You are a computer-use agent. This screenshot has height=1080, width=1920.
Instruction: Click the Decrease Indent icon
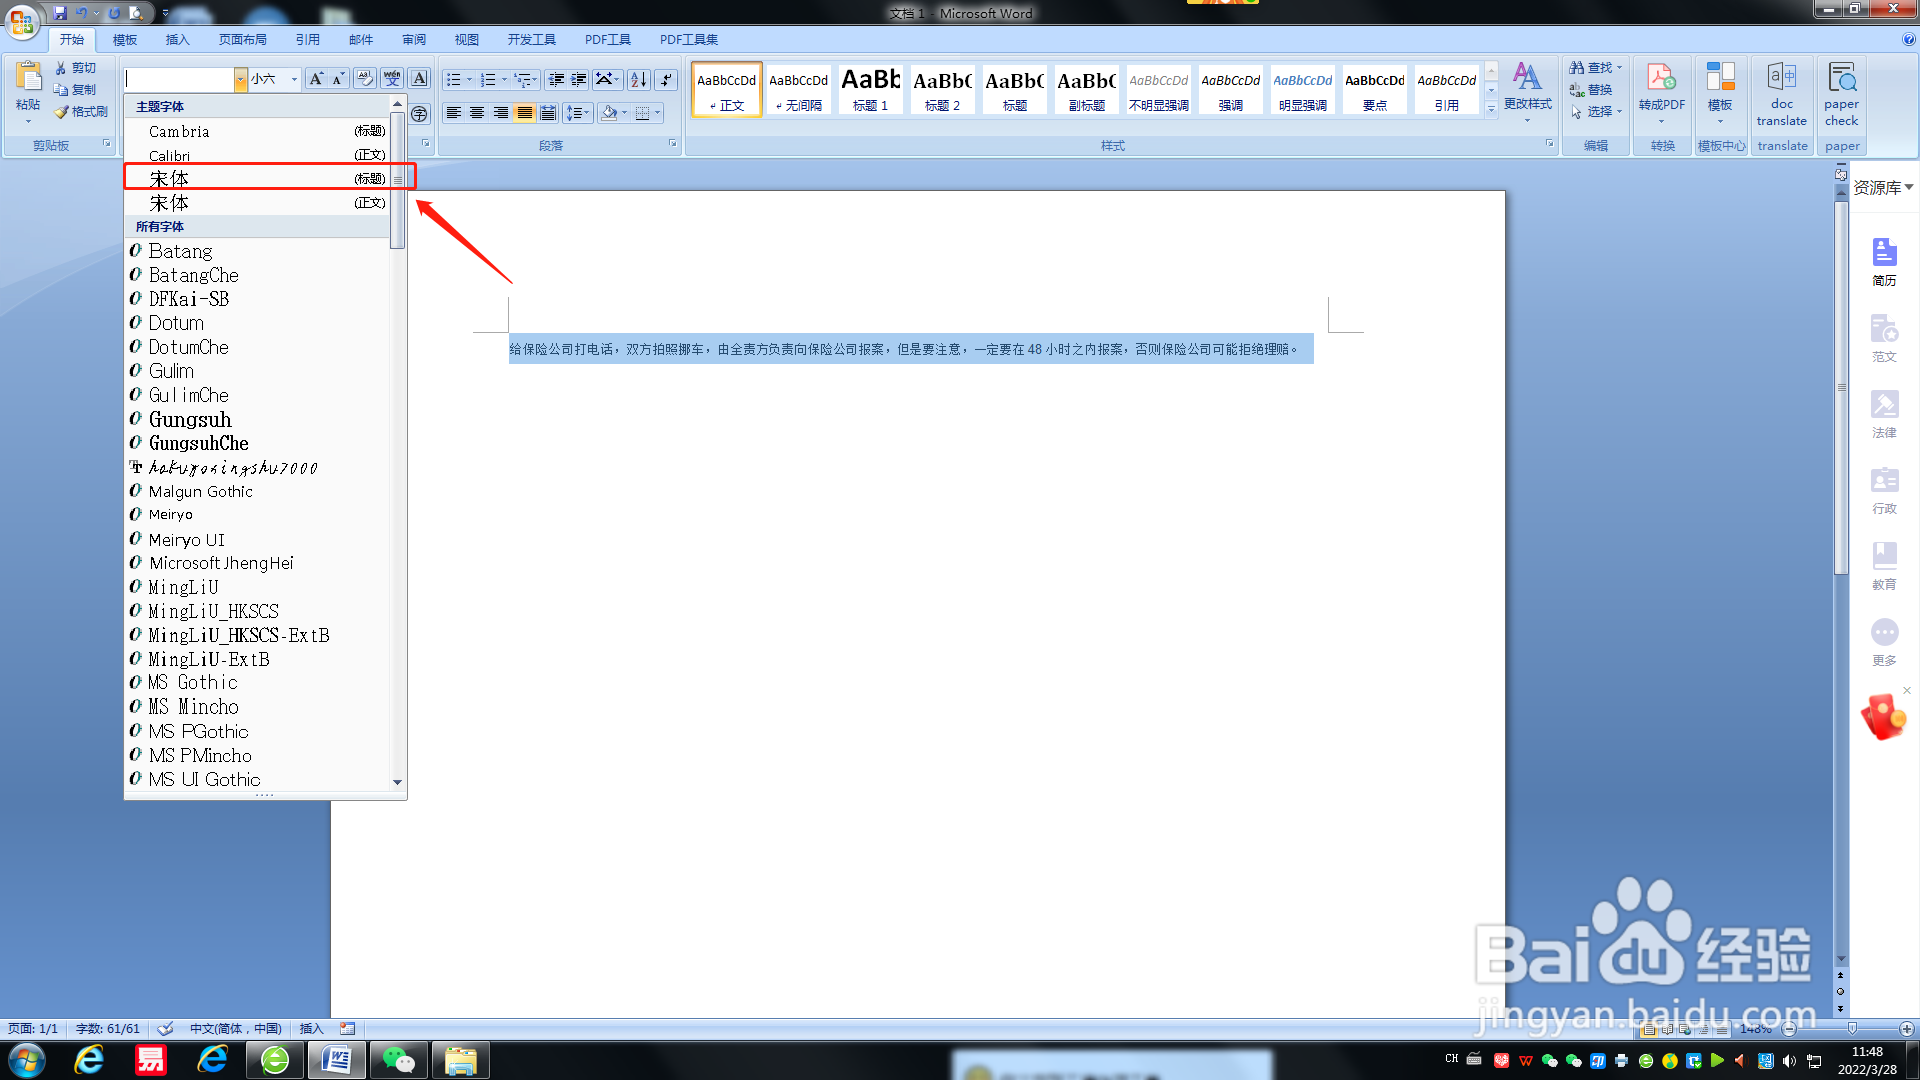pos(557,79)
